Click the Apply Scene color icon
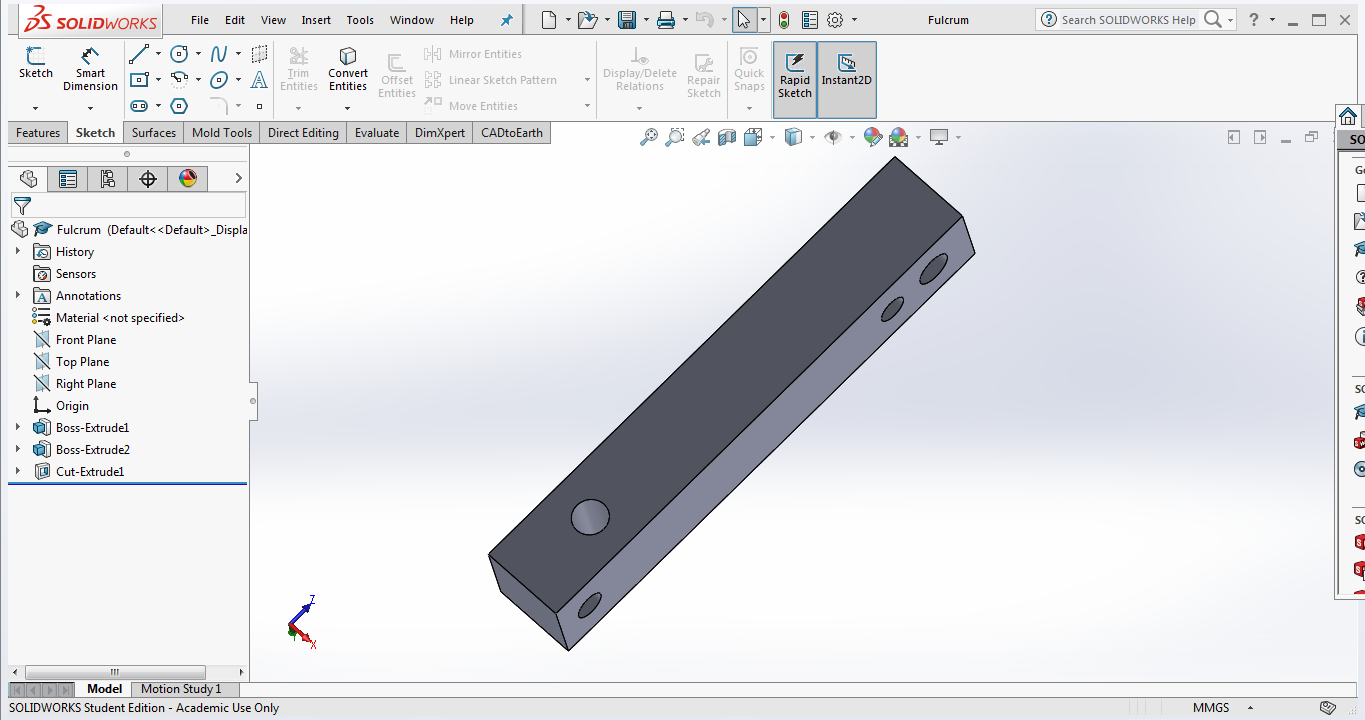Screen dimensions: 1365x720 (x=898, y=137)
